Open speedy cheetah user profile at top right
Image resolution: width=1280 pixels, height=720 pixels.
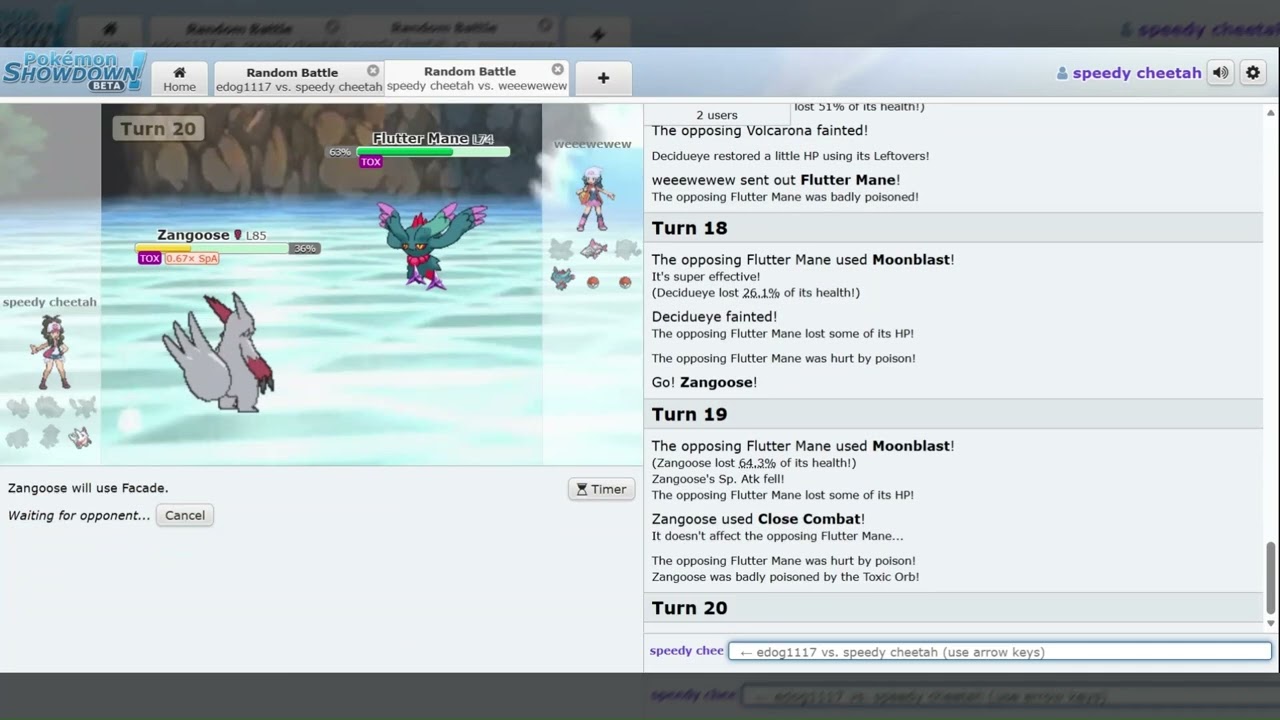[1129, 73]
